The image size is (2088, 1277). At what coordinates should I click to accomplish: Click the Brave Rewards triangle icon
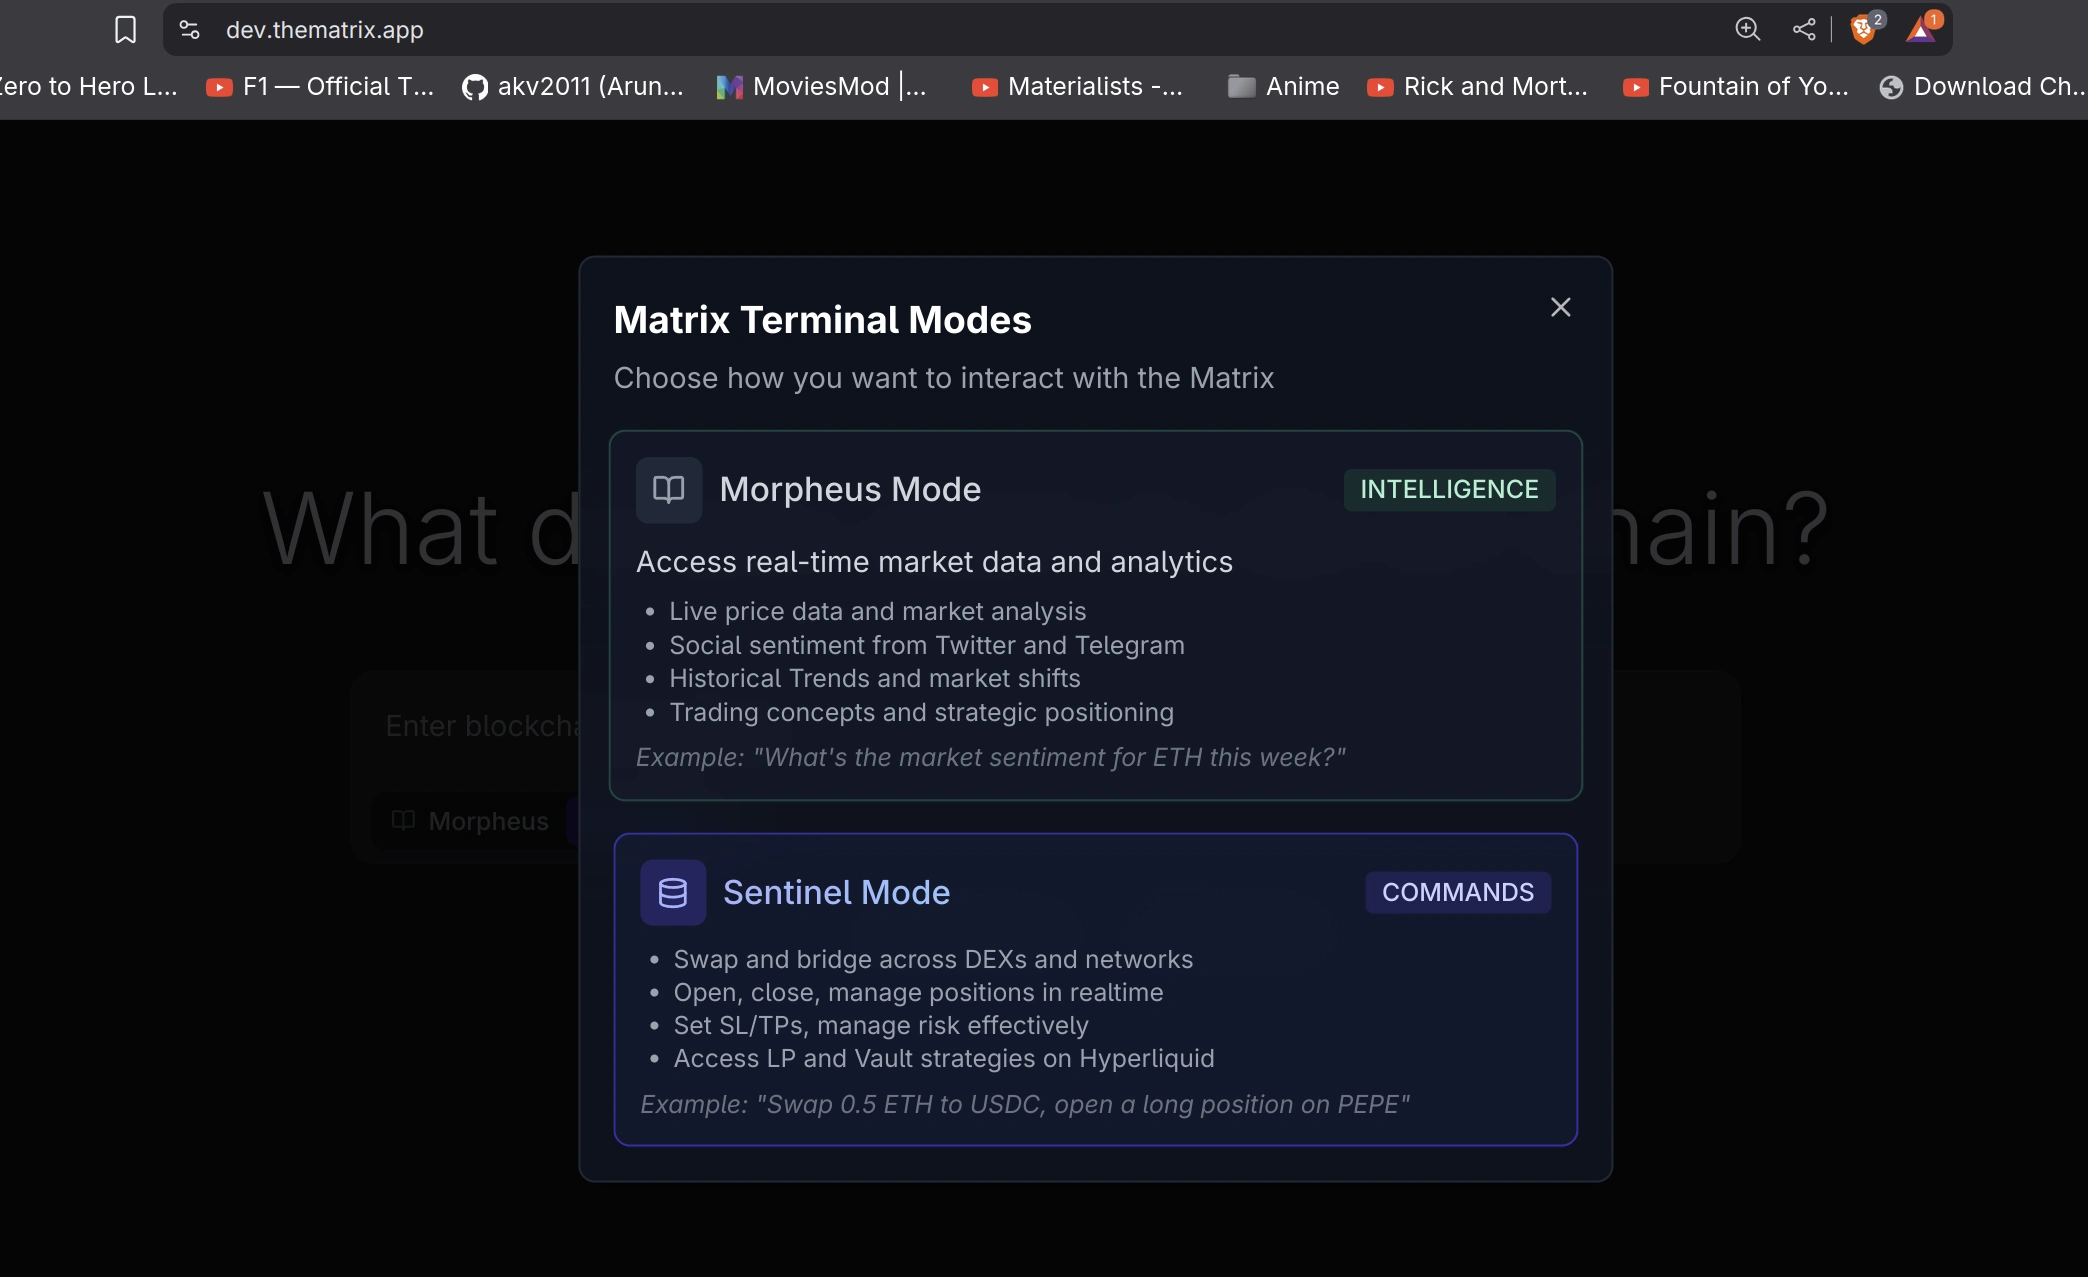pyautogui.click(x=1920, y=29)
